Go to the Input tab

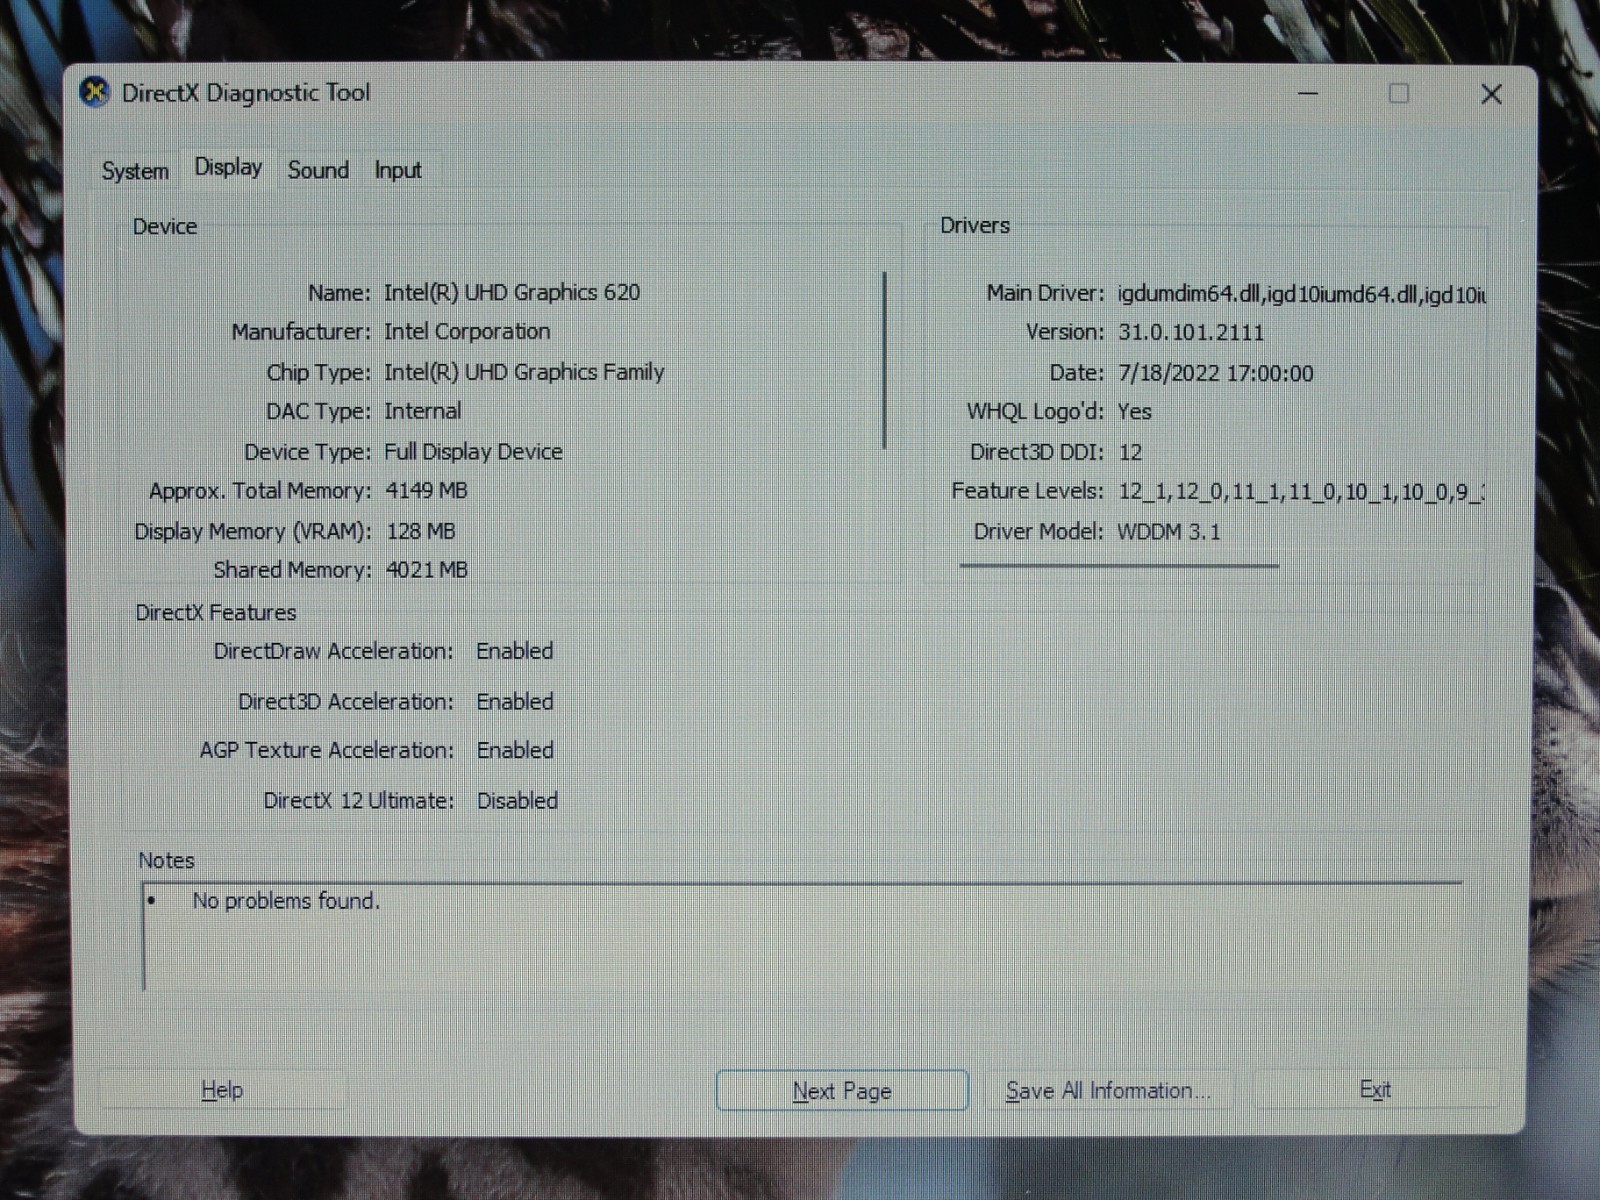coord(398,170)
